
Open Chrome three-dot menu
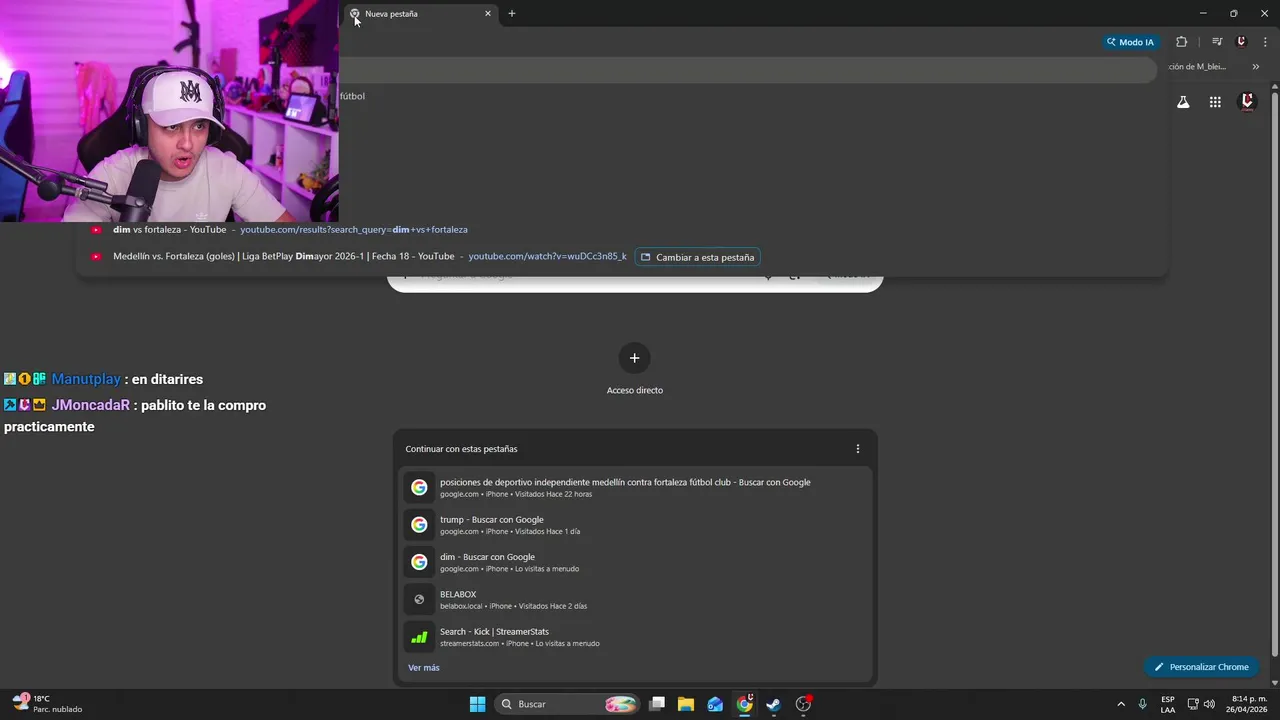[x=1265, y=42]
